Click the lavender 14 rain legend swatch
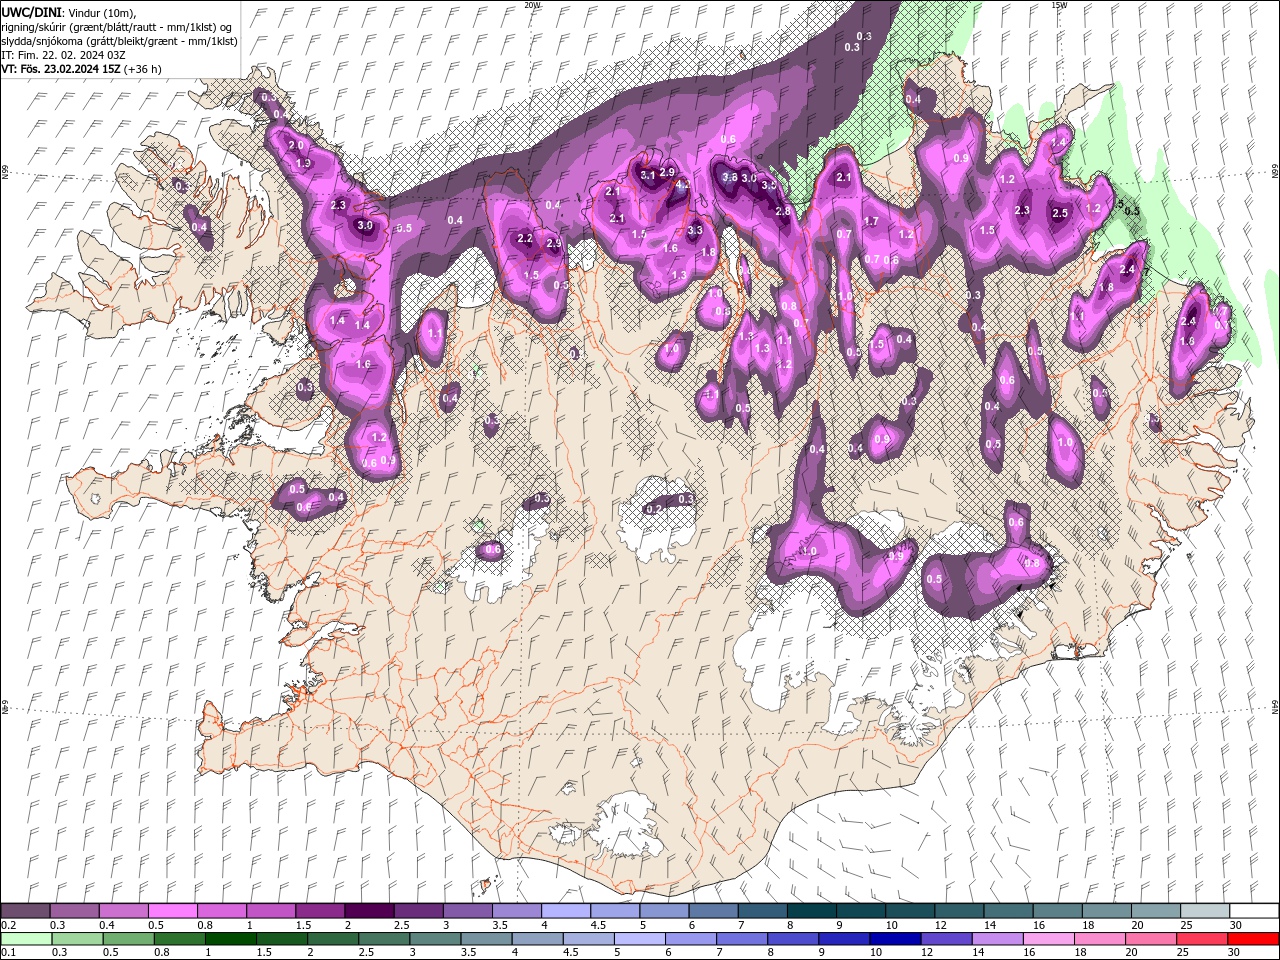 click(x=996, y=939)
